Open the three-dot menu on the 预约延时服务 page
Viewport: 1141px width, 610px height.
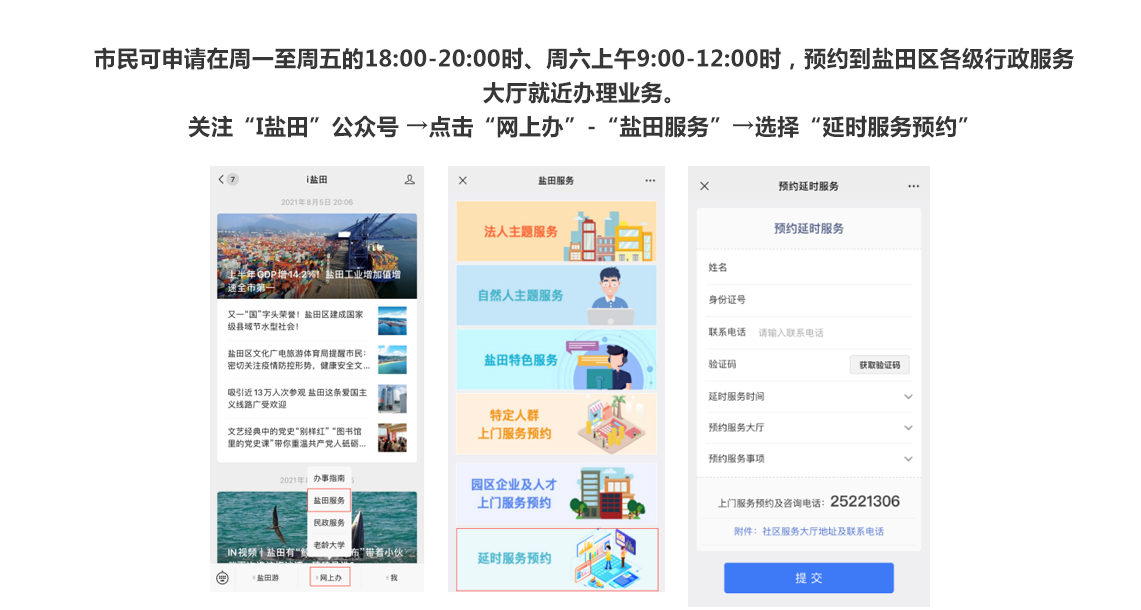click(x=912, y=186)
